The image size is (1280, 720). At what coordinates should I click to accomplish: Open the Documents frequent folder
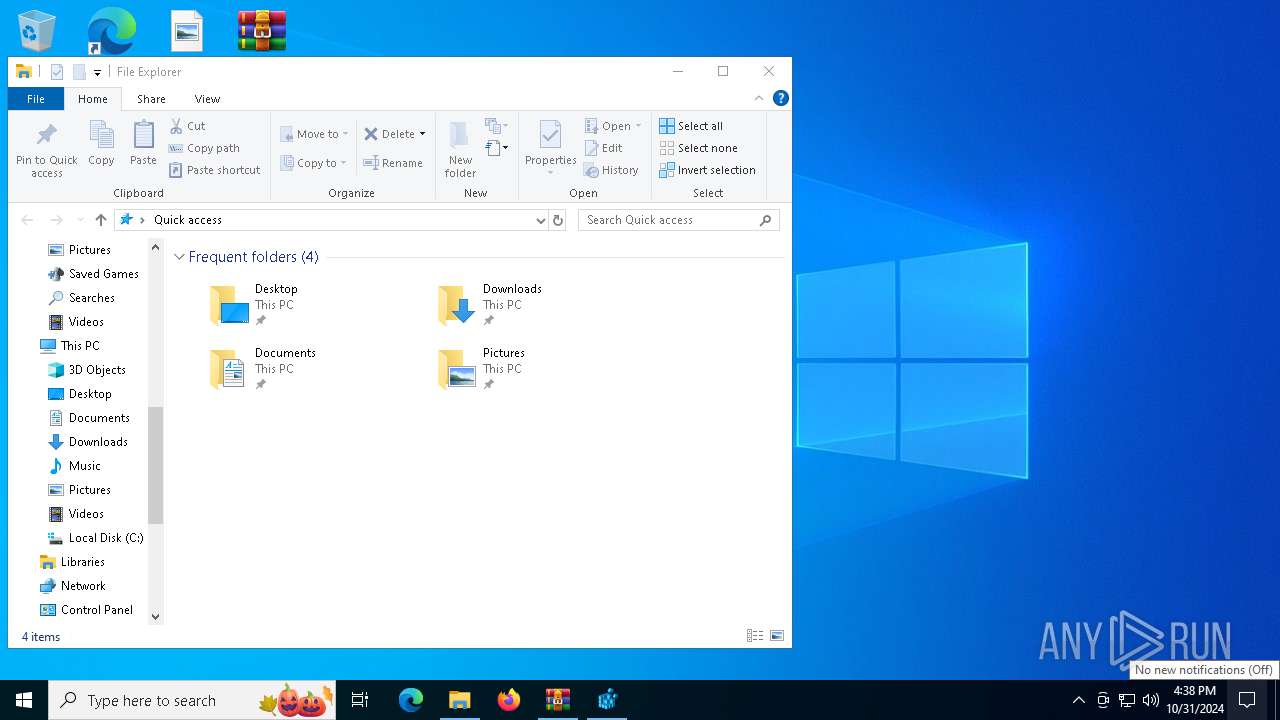coord(263,369)
